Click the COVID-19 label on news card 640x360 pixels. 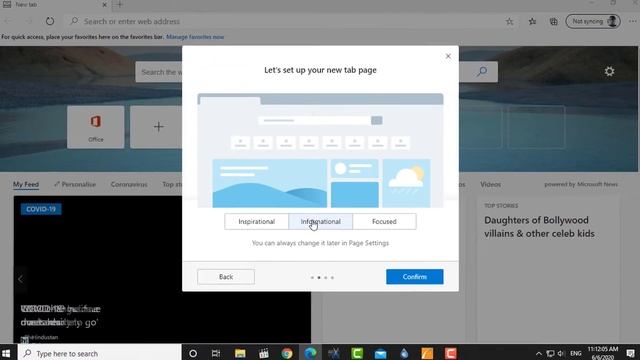41,209
